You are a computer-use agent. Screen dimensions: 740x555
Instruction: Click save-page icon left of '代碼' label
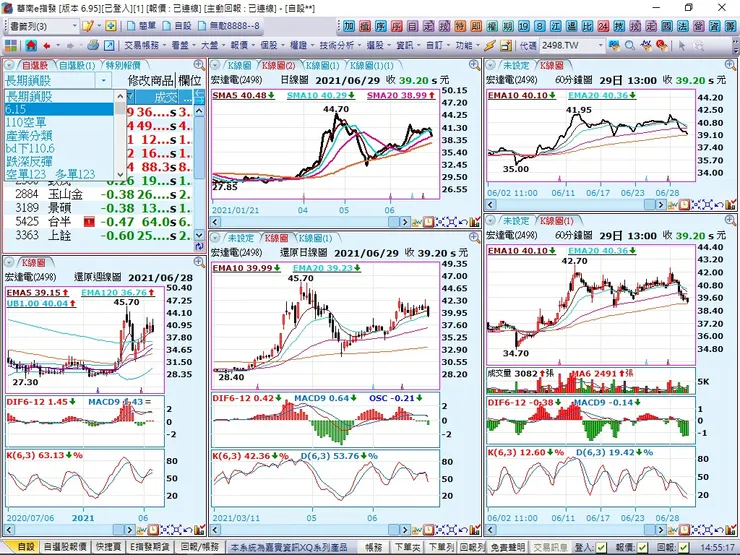[506, 45]
